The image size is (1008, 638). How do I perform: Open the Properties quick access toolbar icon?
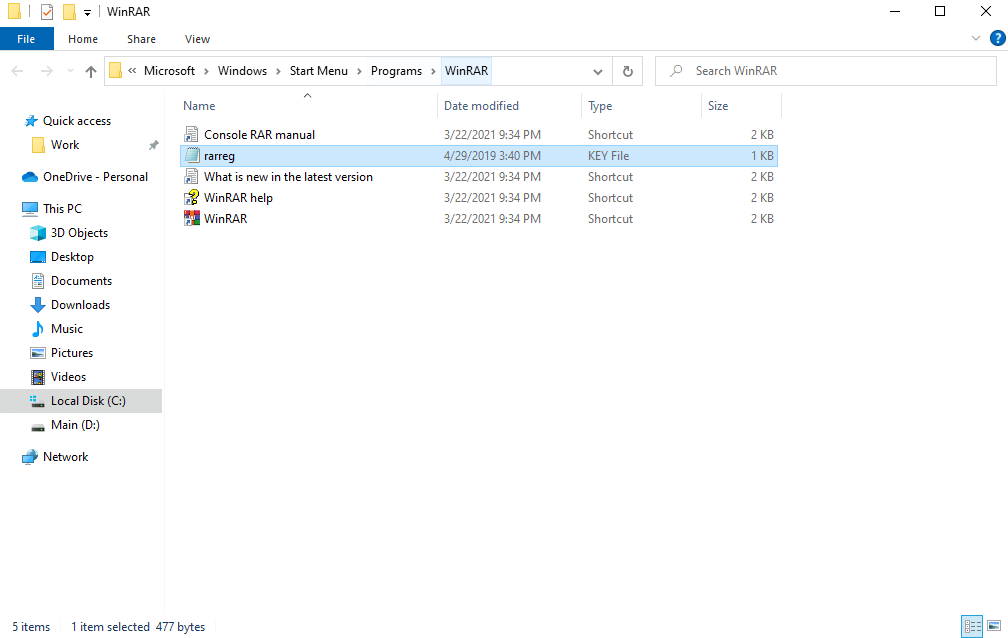pos(46,12)
